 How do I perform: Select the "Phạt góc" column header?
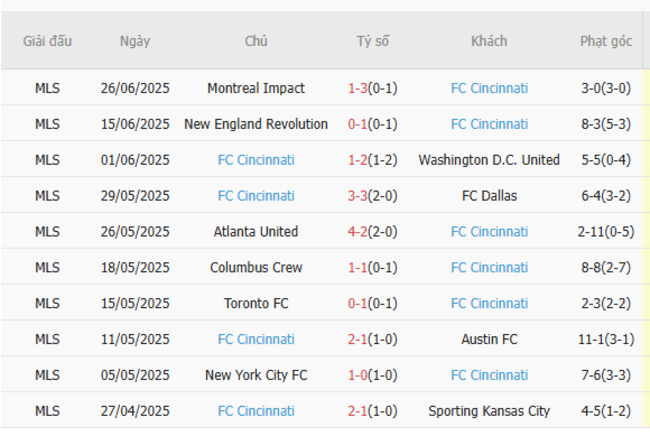coord(606,42)
